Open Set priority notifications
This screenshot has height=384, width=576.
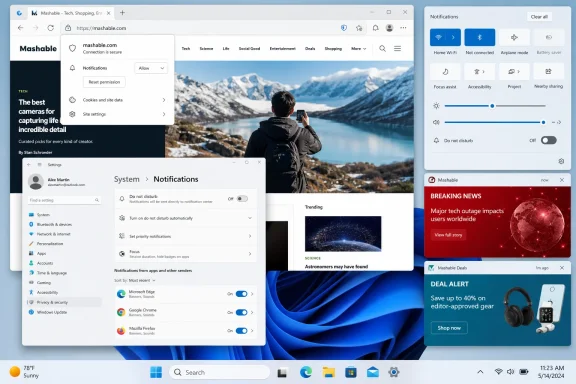[x=186, y=236]
